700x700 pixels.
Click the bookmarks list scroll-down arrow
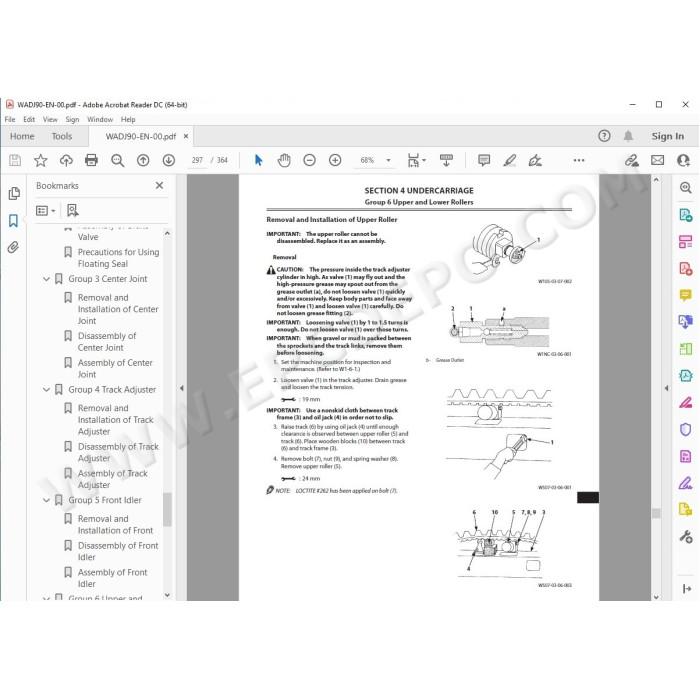pos(167,595)
